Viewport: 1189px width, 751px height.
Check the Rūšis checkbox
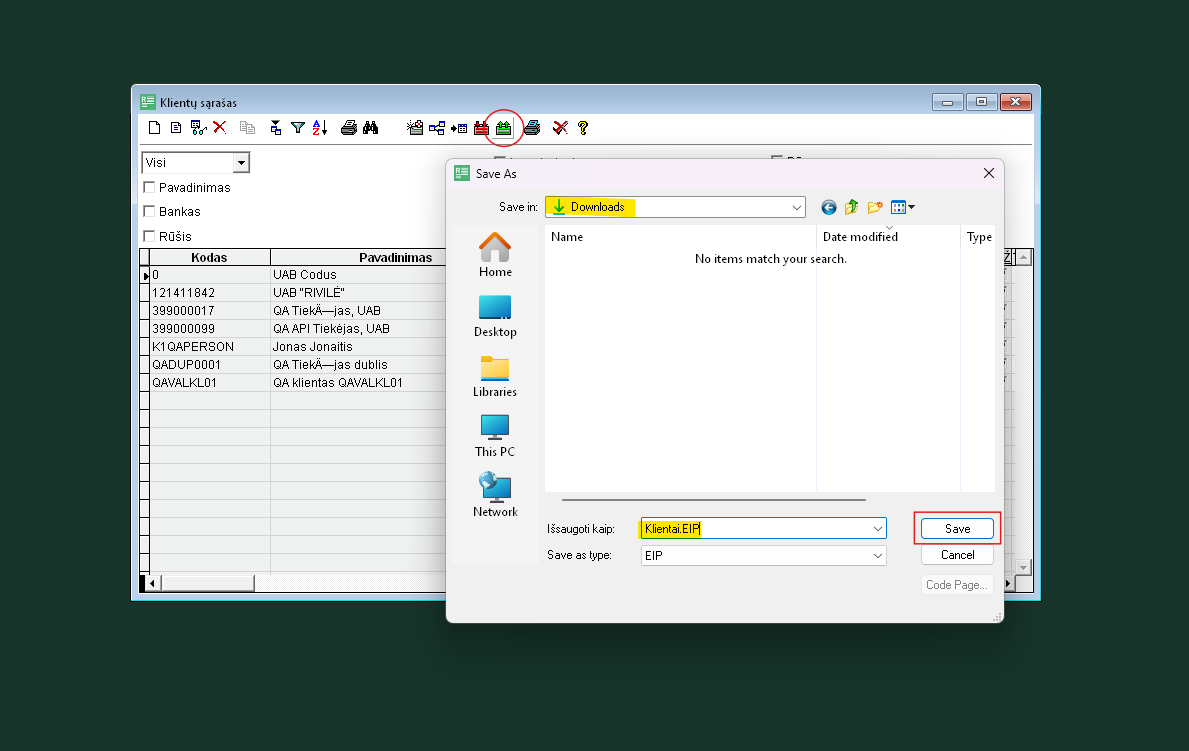tap(149, 236)
